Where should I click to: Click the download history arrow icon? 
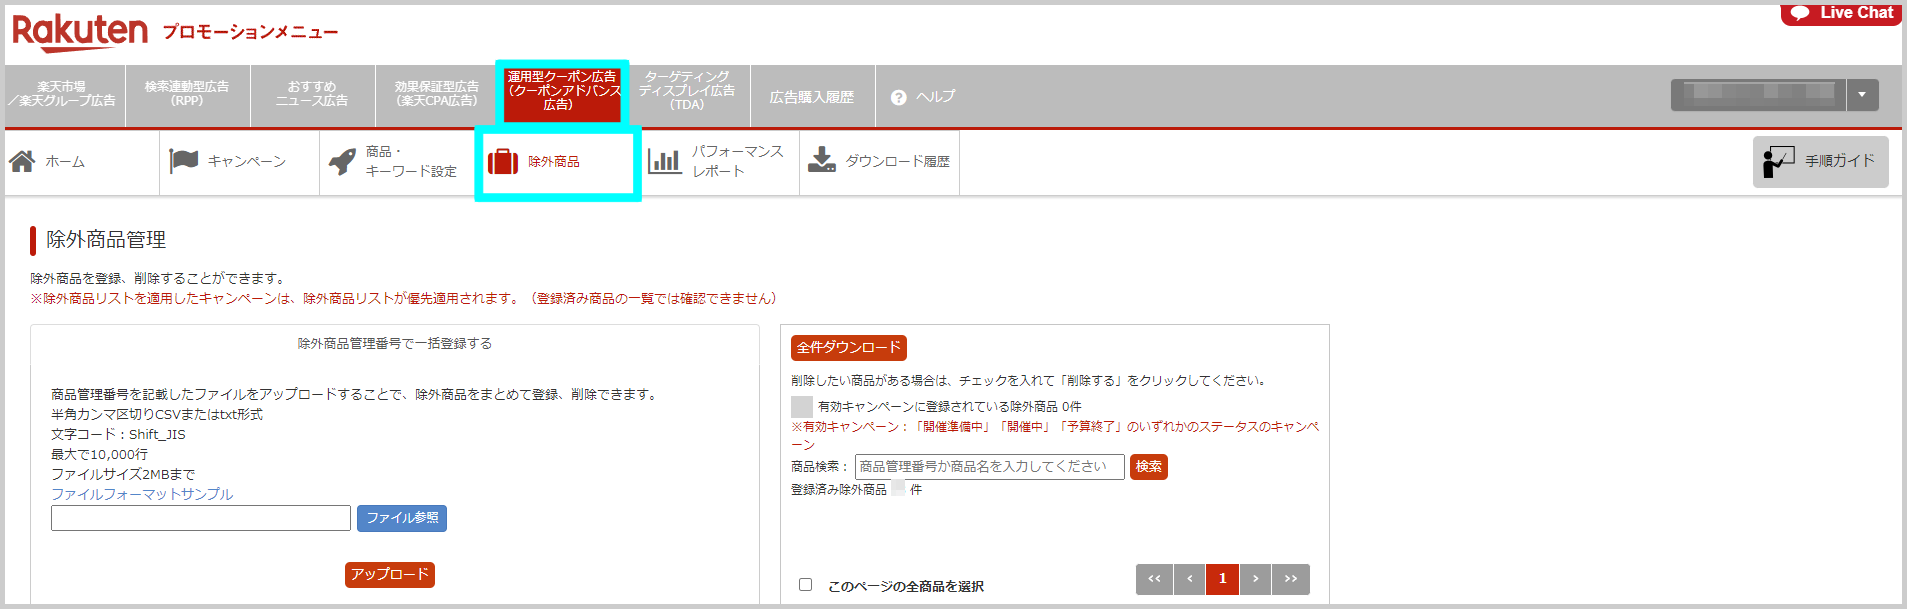point(822,160)
